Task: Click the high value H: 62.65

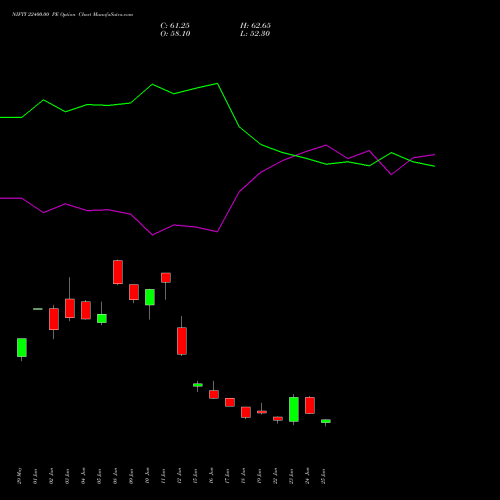Action: 255,26
